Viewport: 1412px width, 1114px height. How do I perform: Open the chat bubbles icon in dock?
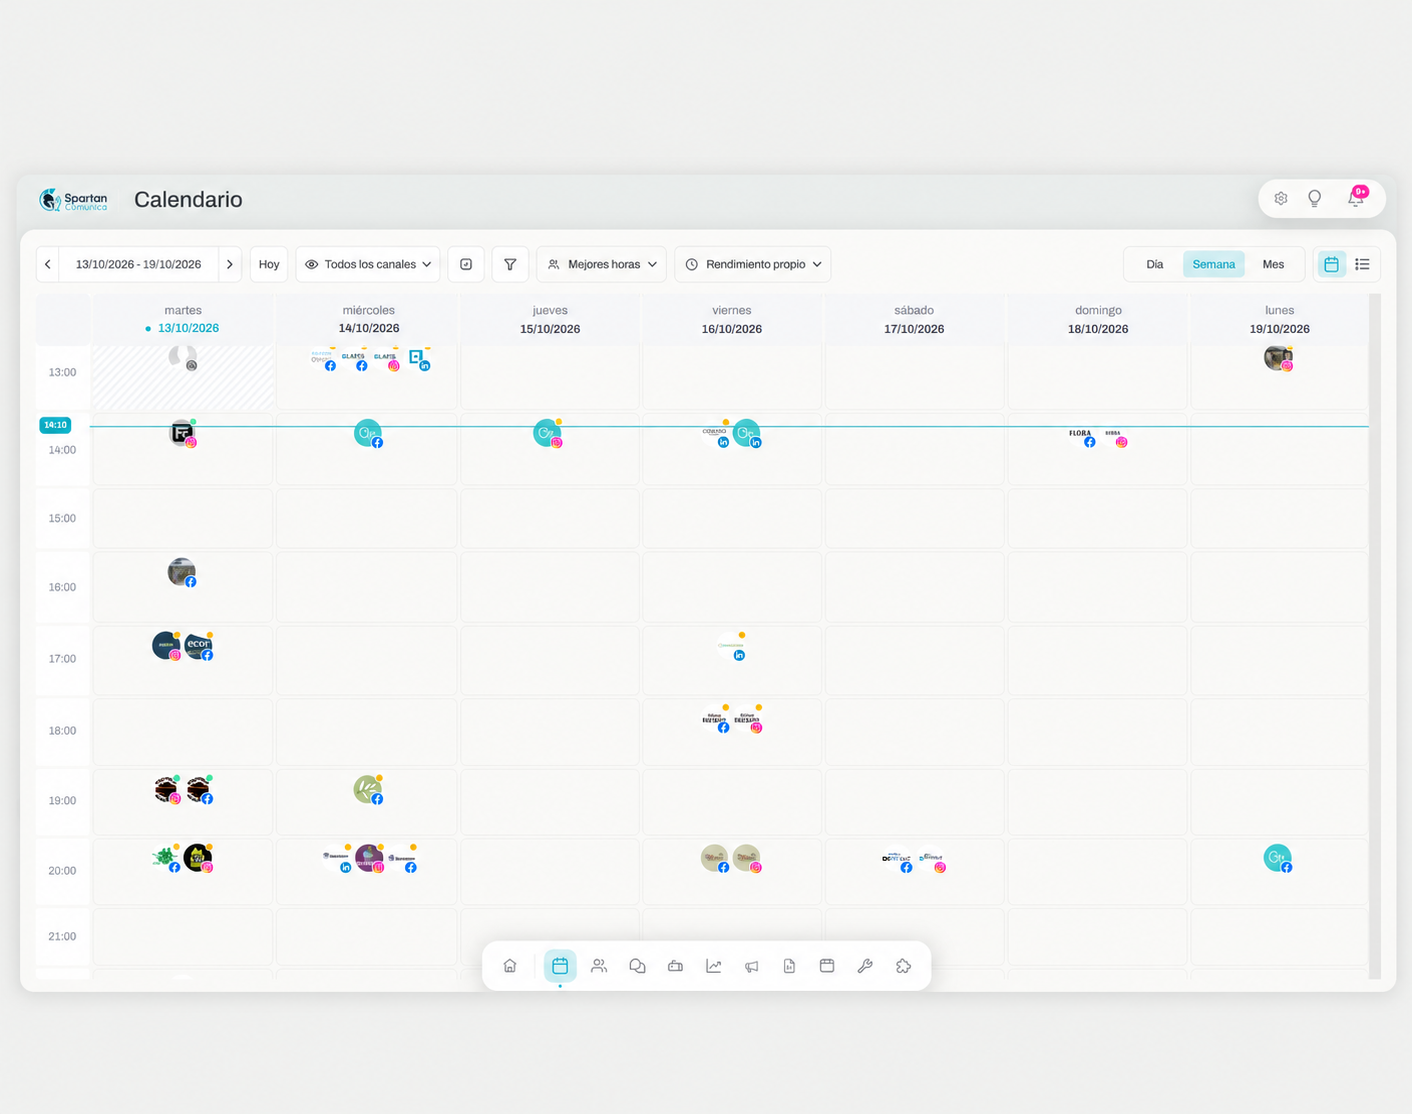637,966
